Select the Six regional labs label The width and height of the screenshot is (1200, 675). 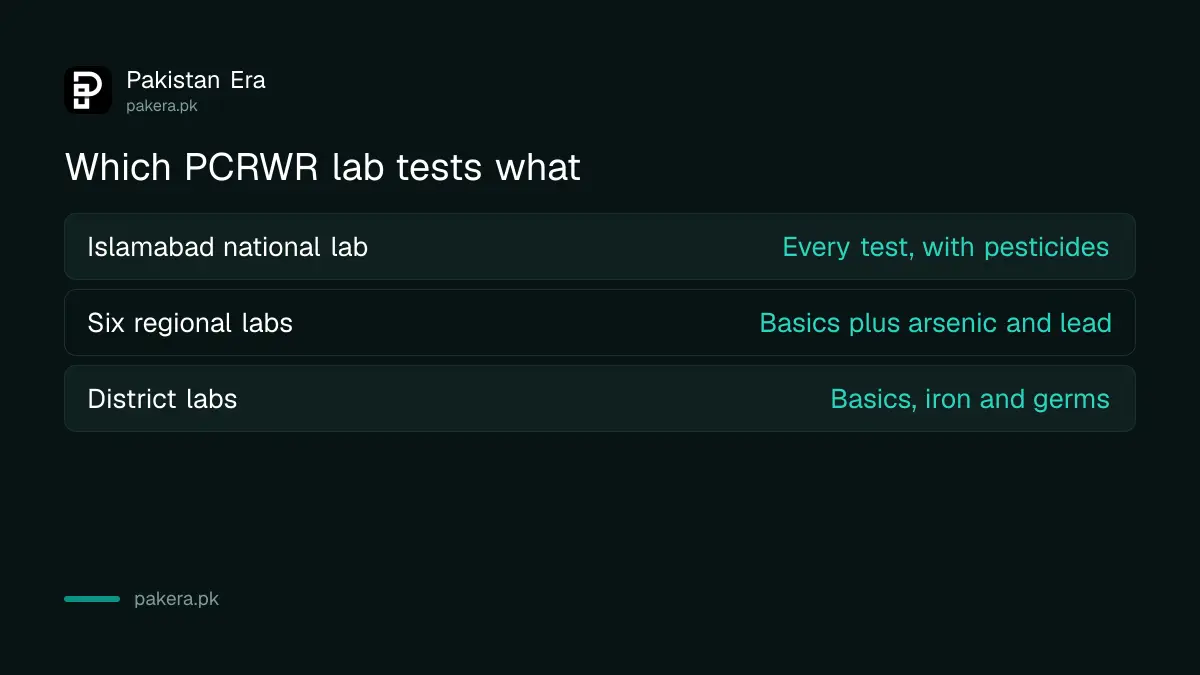[190, 323]
